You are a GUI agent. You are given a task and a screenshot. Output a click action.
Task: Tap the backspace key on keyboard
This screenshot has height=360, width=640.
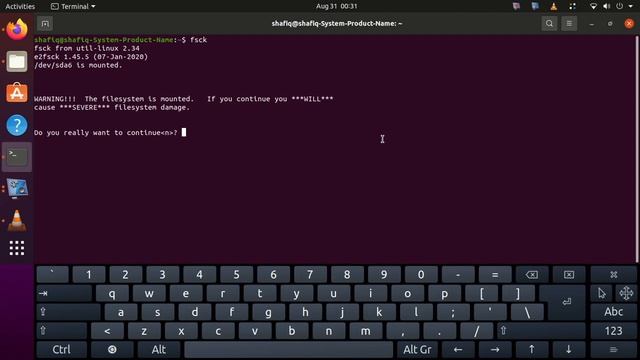click(531, 274)
